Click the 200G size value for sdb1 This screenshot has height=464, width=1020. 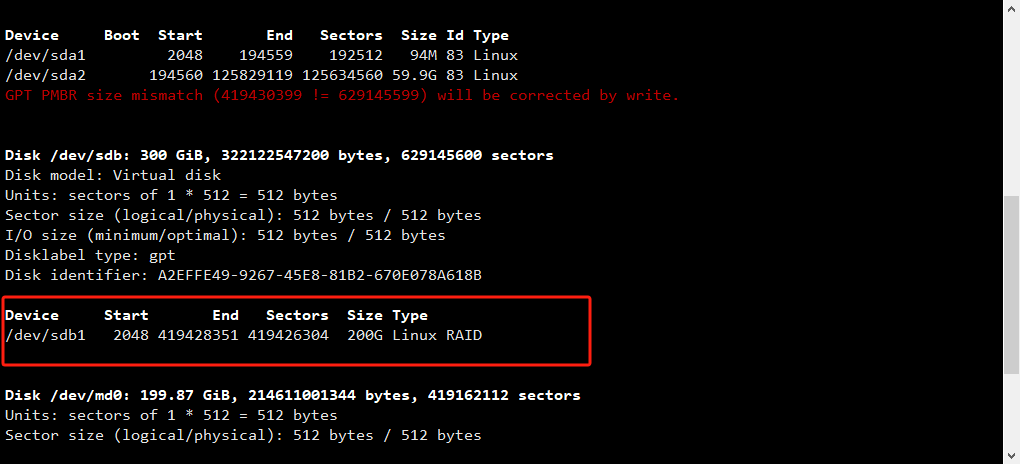pyautogui.click(x=365, y=336)
